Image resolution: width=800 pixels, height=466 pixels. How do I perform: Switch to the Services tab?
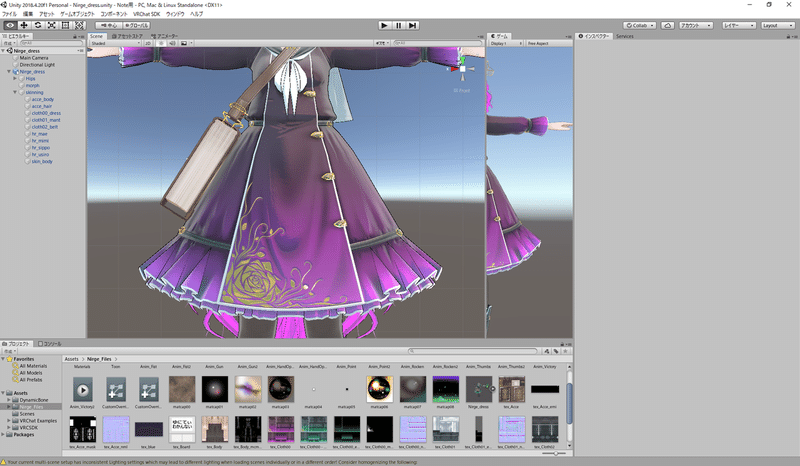point(624,36)
